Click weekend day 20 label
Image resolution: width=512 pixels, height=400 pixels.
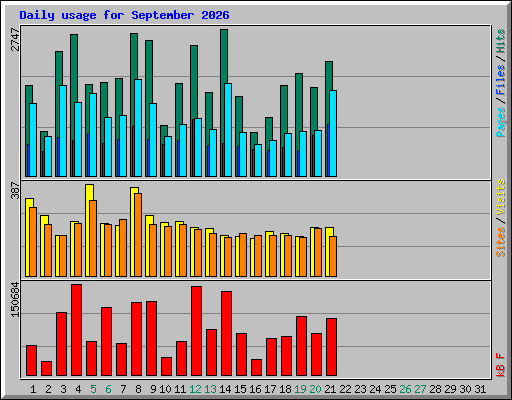(x=315, y=389)
